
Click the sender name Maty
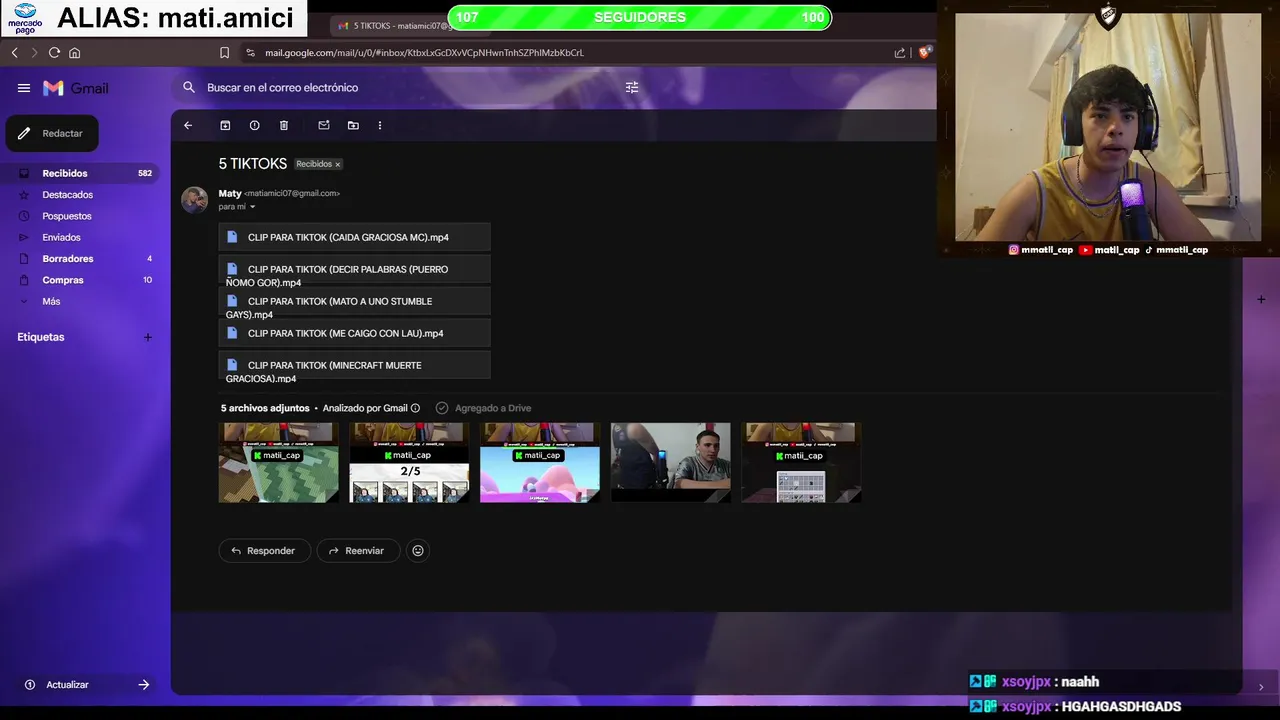point(230,193)
